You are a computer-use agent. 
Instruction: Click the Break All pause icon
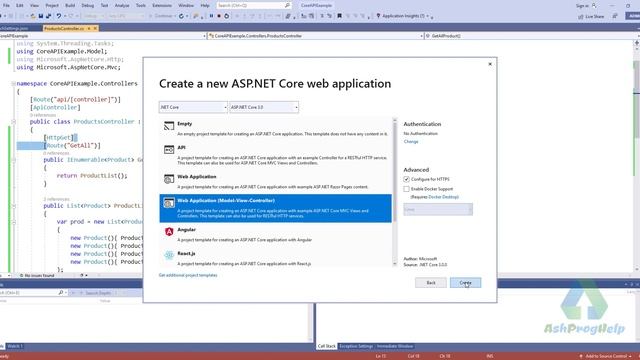coord(211,16)
